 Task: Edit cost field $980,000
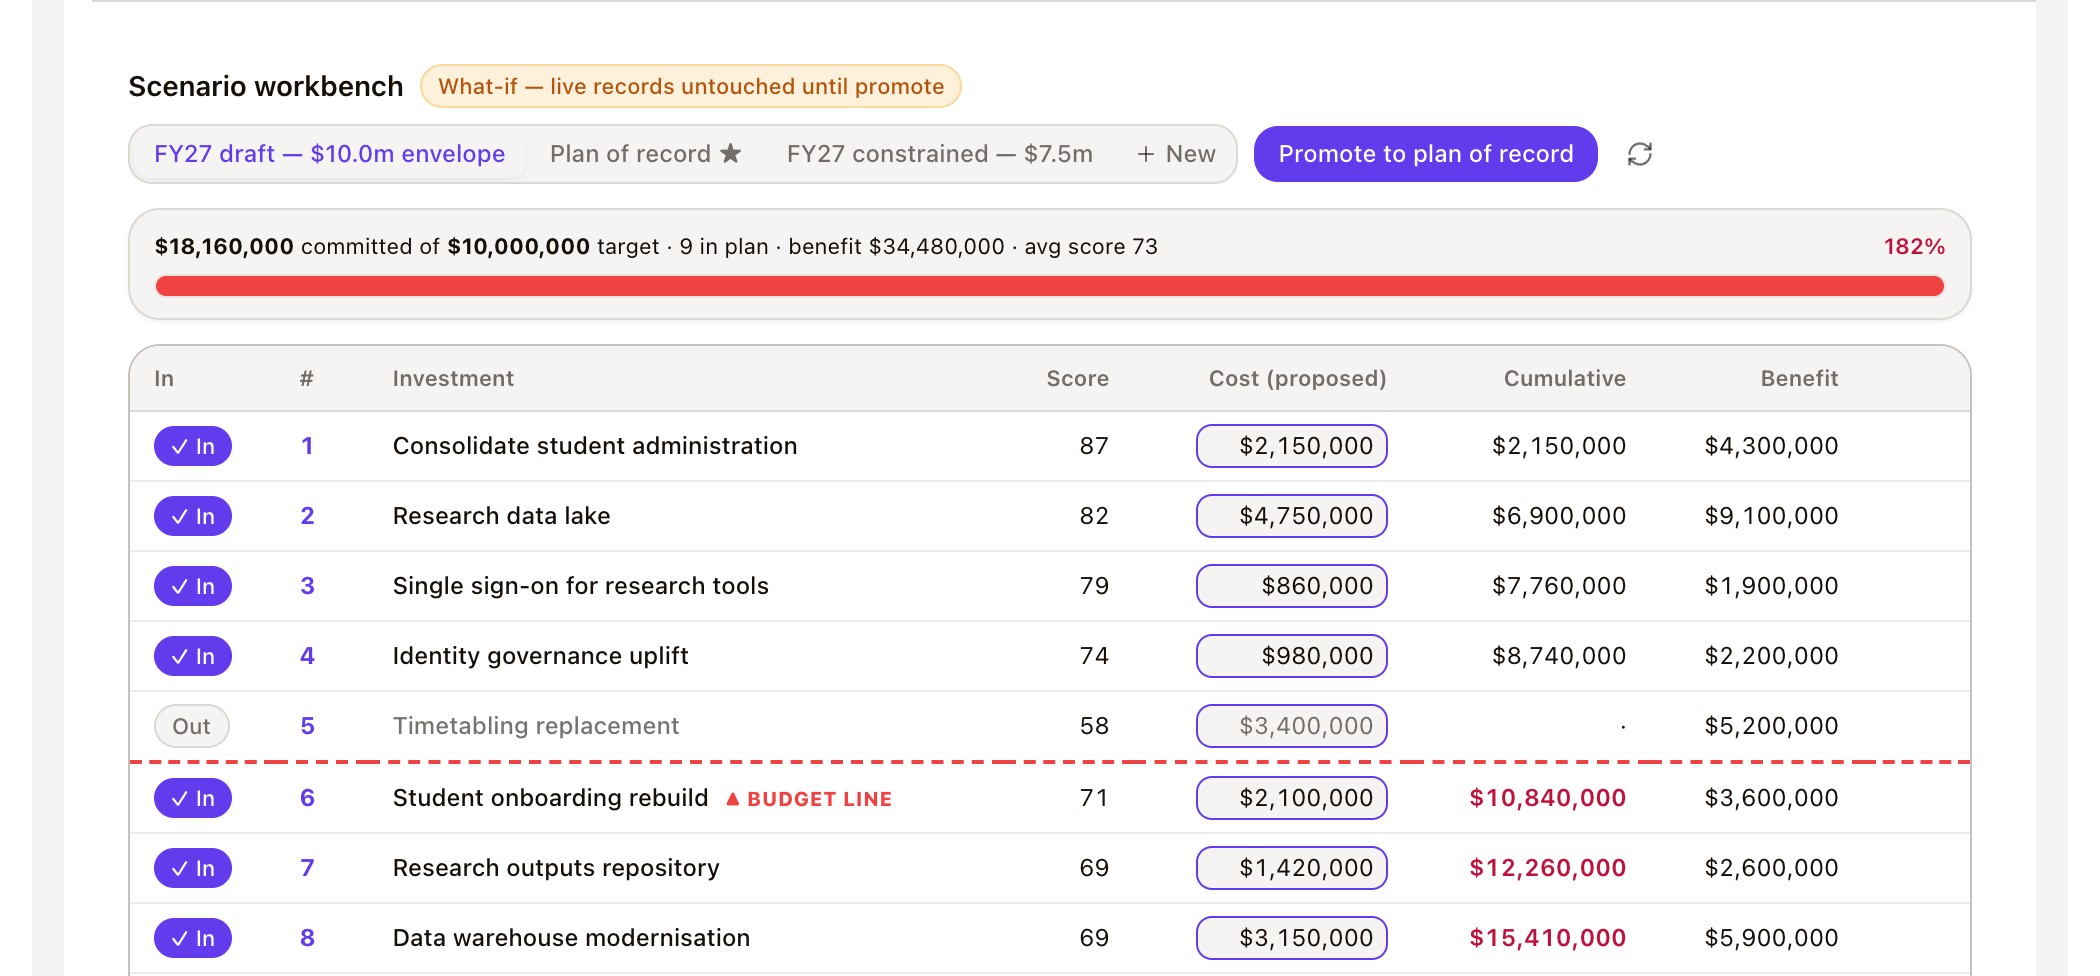point(1292,656)
